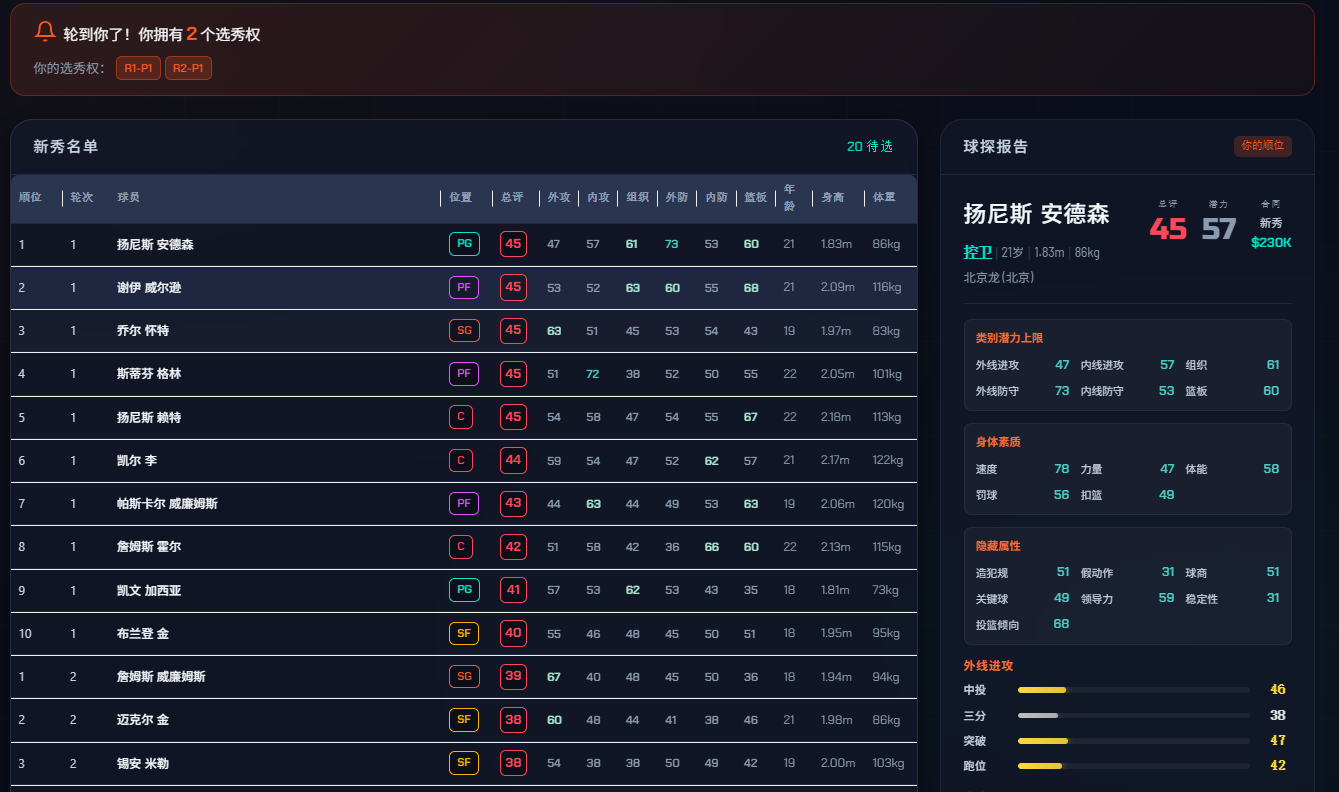Viewport: 1339px width, 792px height.
Task: Select player 锡安 米勒 row
Action: 464,763
